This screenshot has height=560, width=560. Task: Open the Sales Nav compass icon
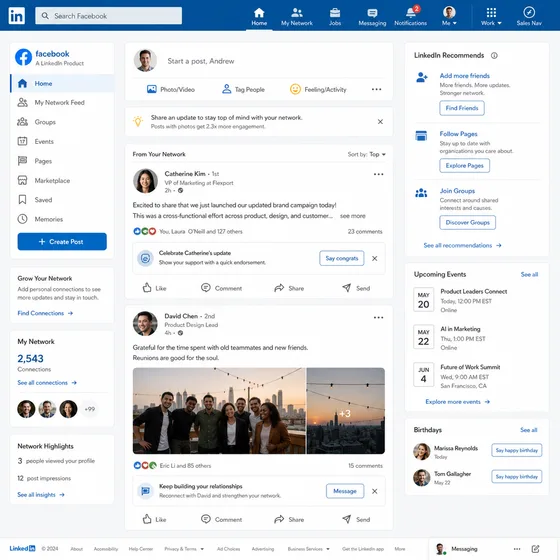[529, 16]
